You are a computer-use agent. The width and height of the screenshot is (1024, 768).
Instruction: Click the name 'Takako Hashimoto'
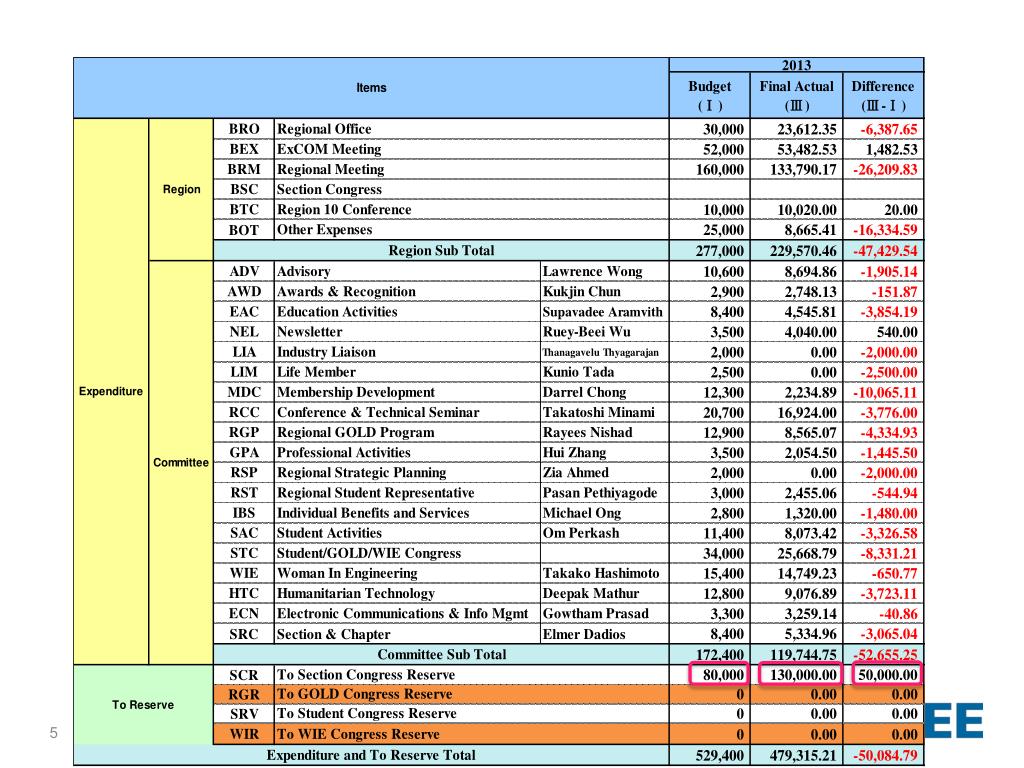pyautogui.click(x=605, y=573)
